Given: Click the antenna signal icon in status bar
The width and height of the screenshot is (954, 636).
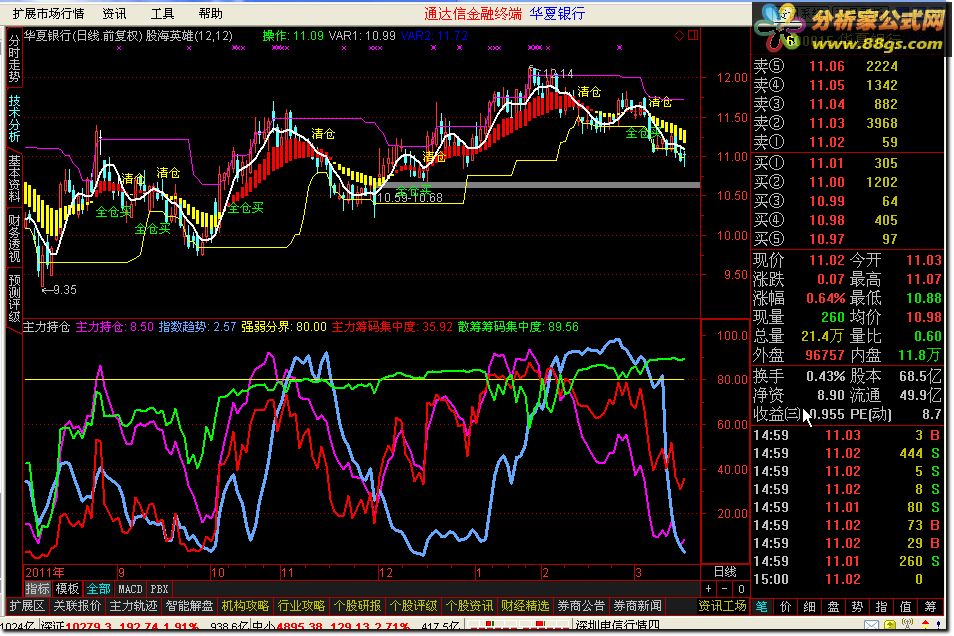Looking at the screenshot, I should [908, 625].
